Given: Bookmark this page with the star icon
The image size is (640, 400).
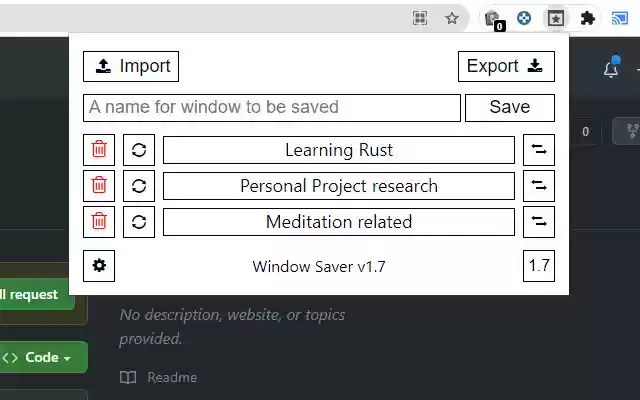Looking at the screenshot, I should [452, 18].
